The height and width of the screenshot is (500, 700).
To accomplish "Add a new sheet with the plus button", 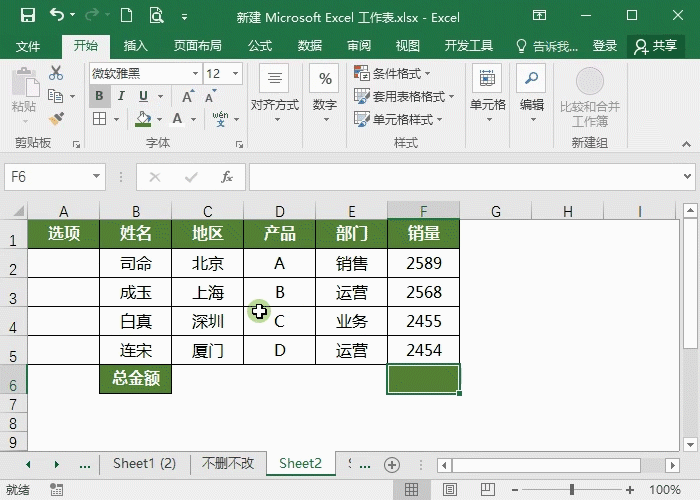I will [392, 465].
